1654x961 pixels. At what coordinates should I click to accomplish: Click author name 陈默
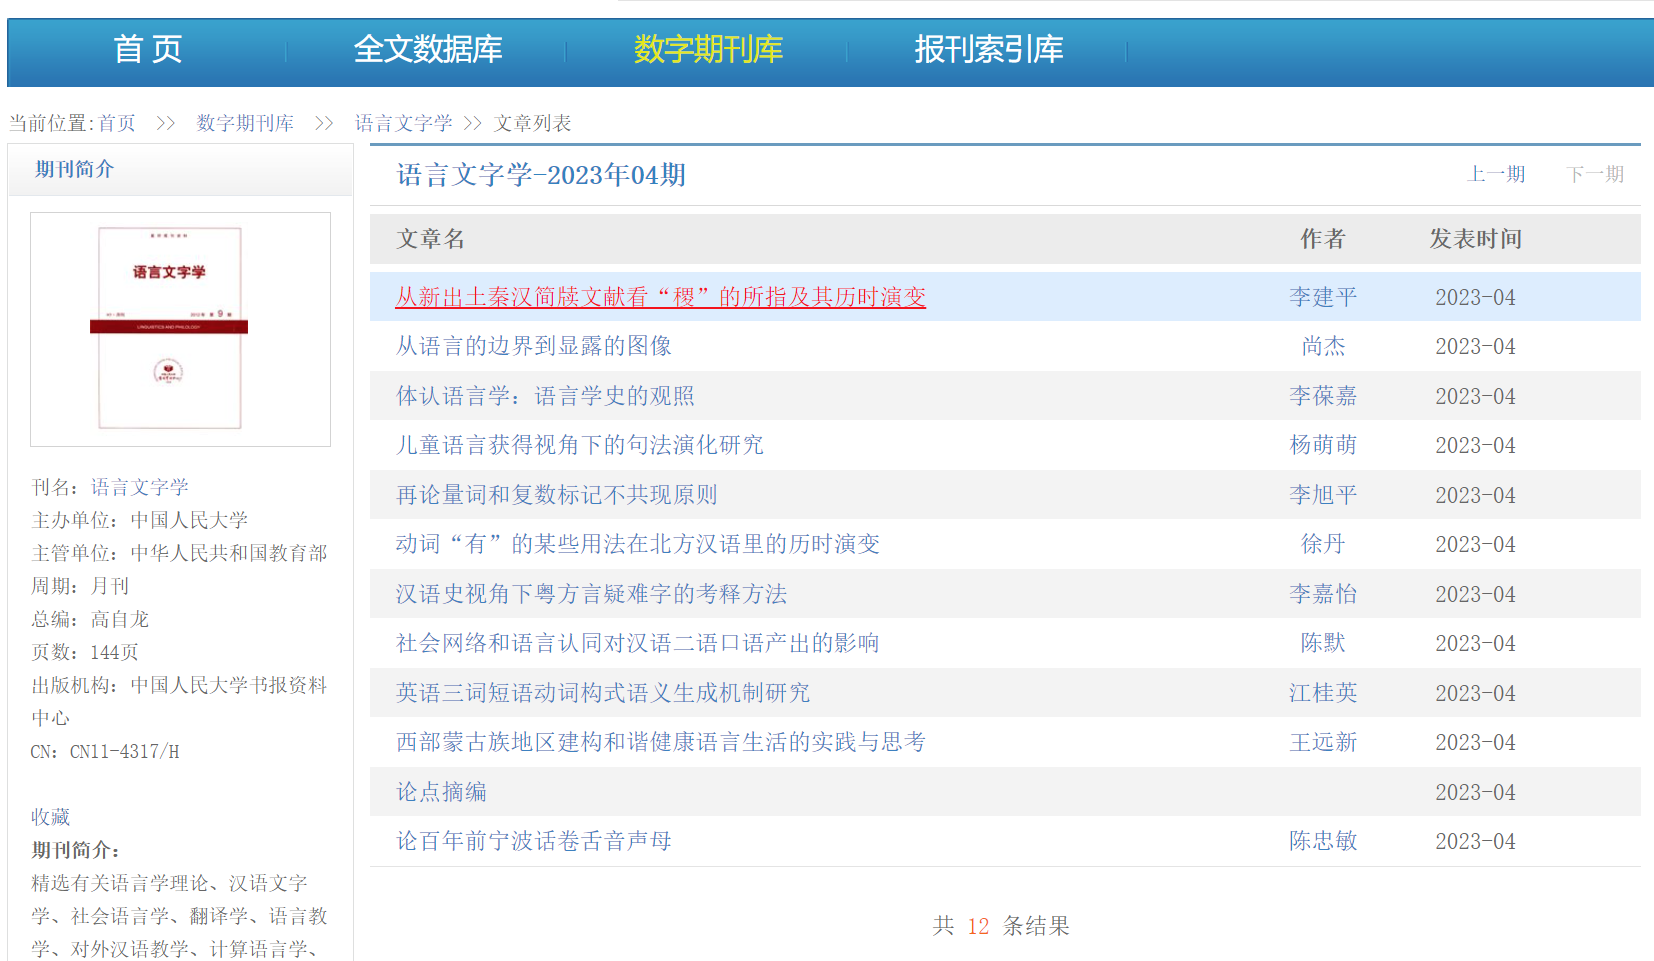1322,643
